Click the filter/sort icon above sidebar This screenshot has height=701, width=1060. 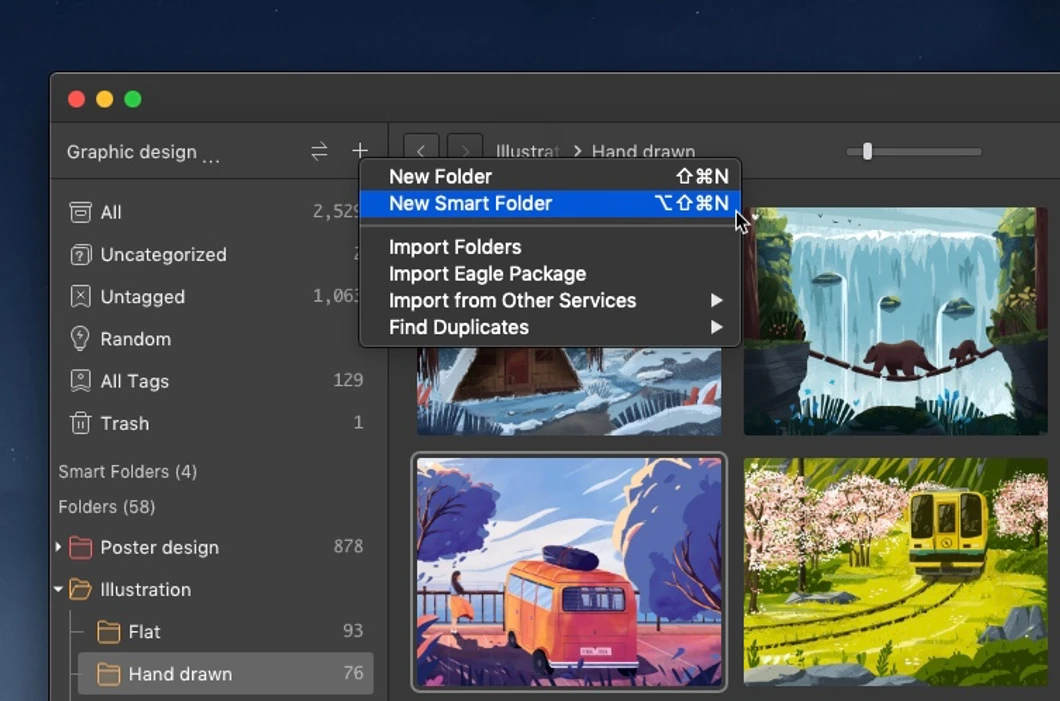pyautogui.click(x=319, y=151)
